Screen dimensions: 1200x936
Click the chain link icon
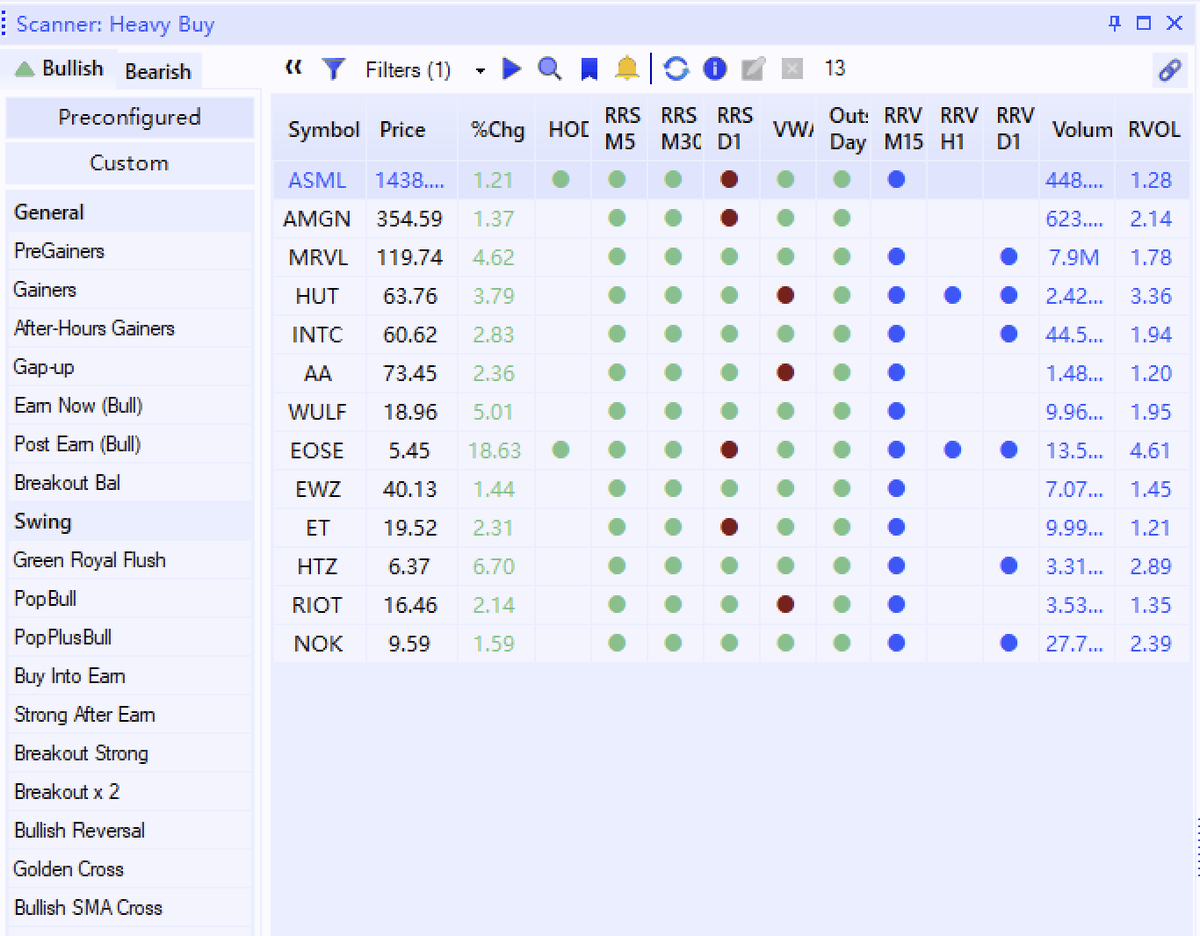[1170, 70]
